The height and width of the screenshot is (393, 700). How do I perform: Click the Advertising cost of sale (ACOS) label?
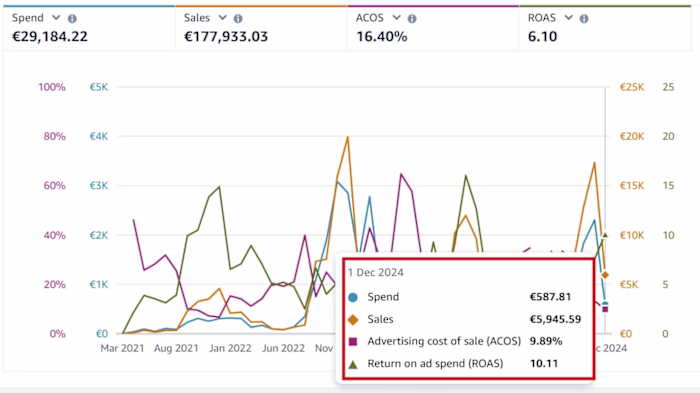coord(444,341)
